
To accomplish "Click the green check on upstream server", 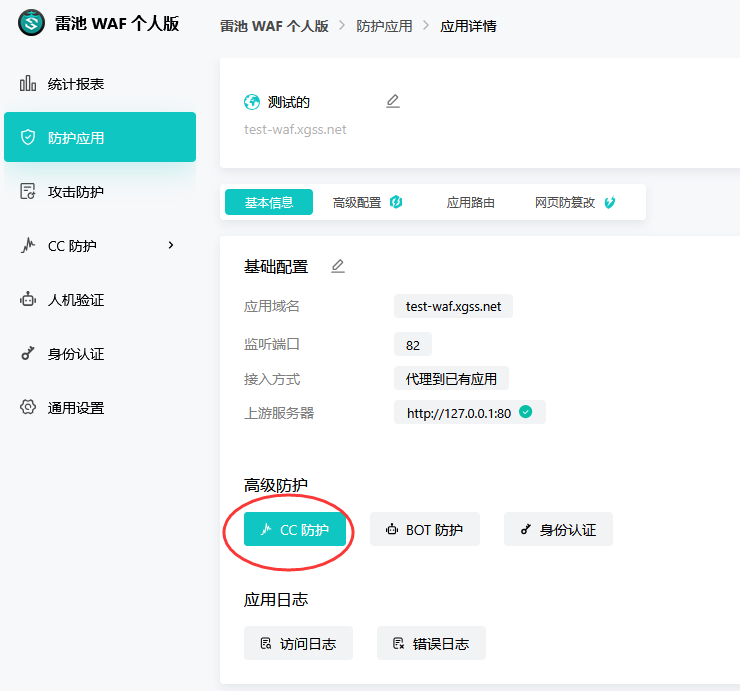I will point(526,412).
